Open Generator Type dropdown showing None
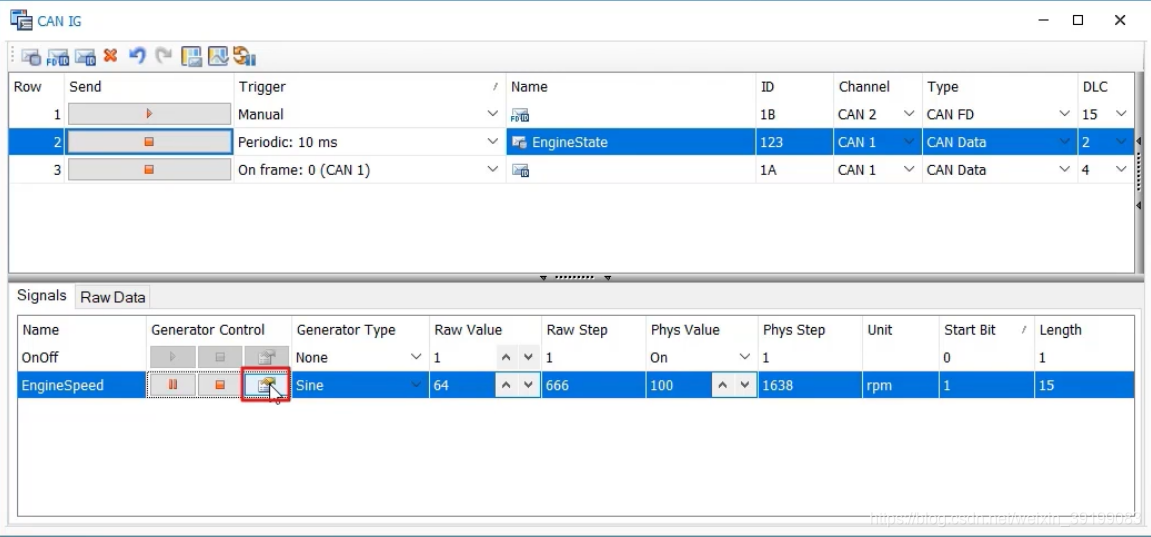This screenshot has width=1151, height=537. click(416, 357)
